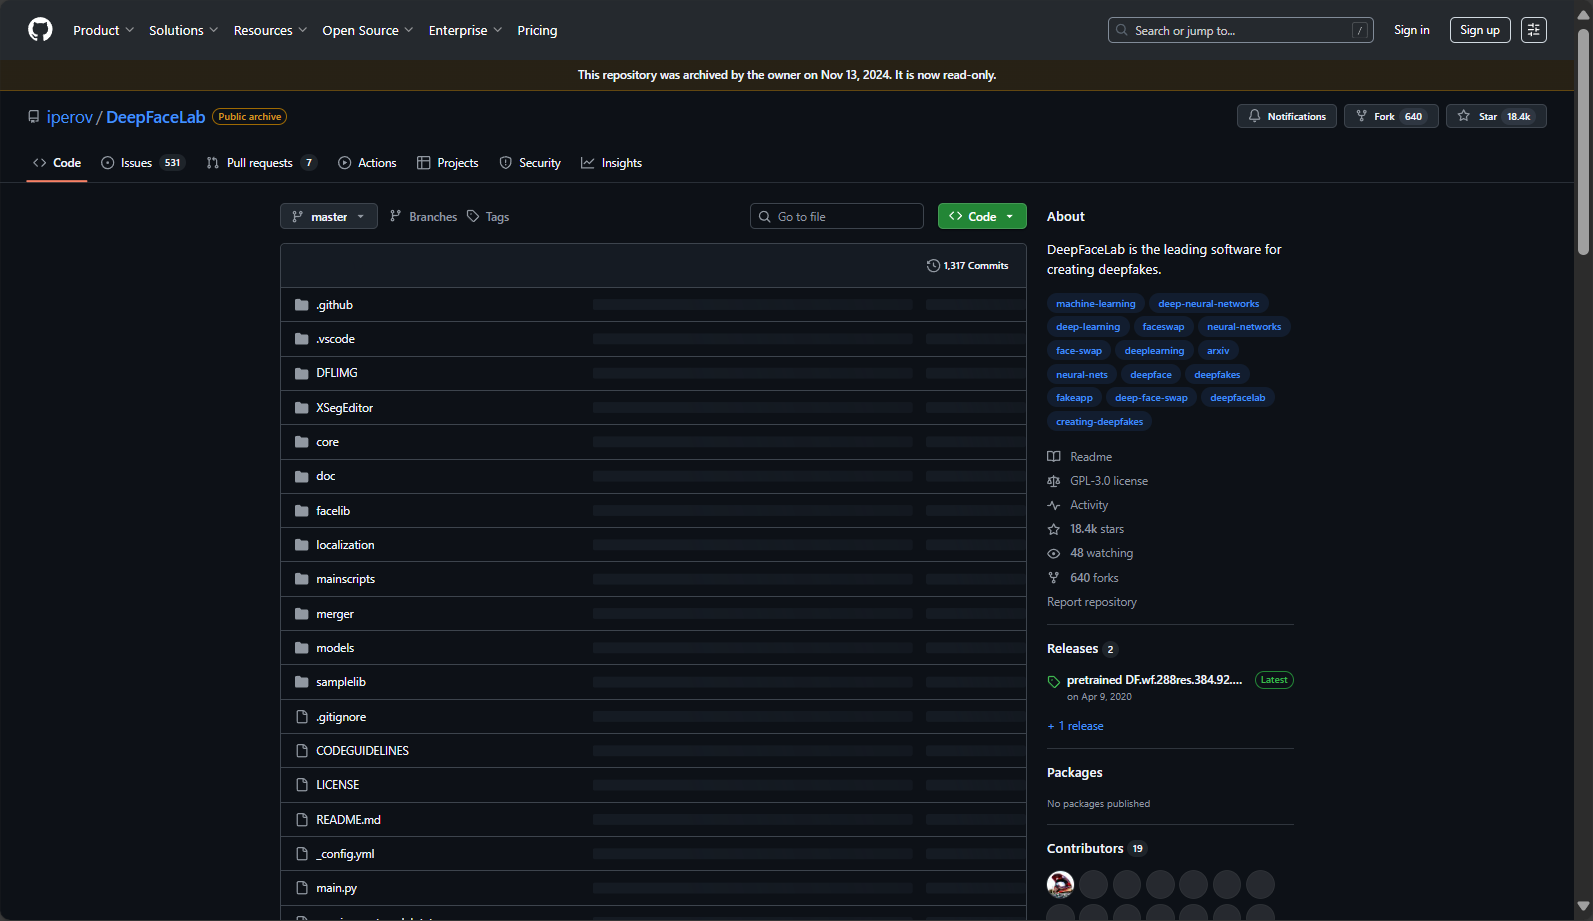The width and height of the screenshot is (1593, 921).
Task: Go to the Pricing page
Action: pyautogui.click(x=537, y=30)
